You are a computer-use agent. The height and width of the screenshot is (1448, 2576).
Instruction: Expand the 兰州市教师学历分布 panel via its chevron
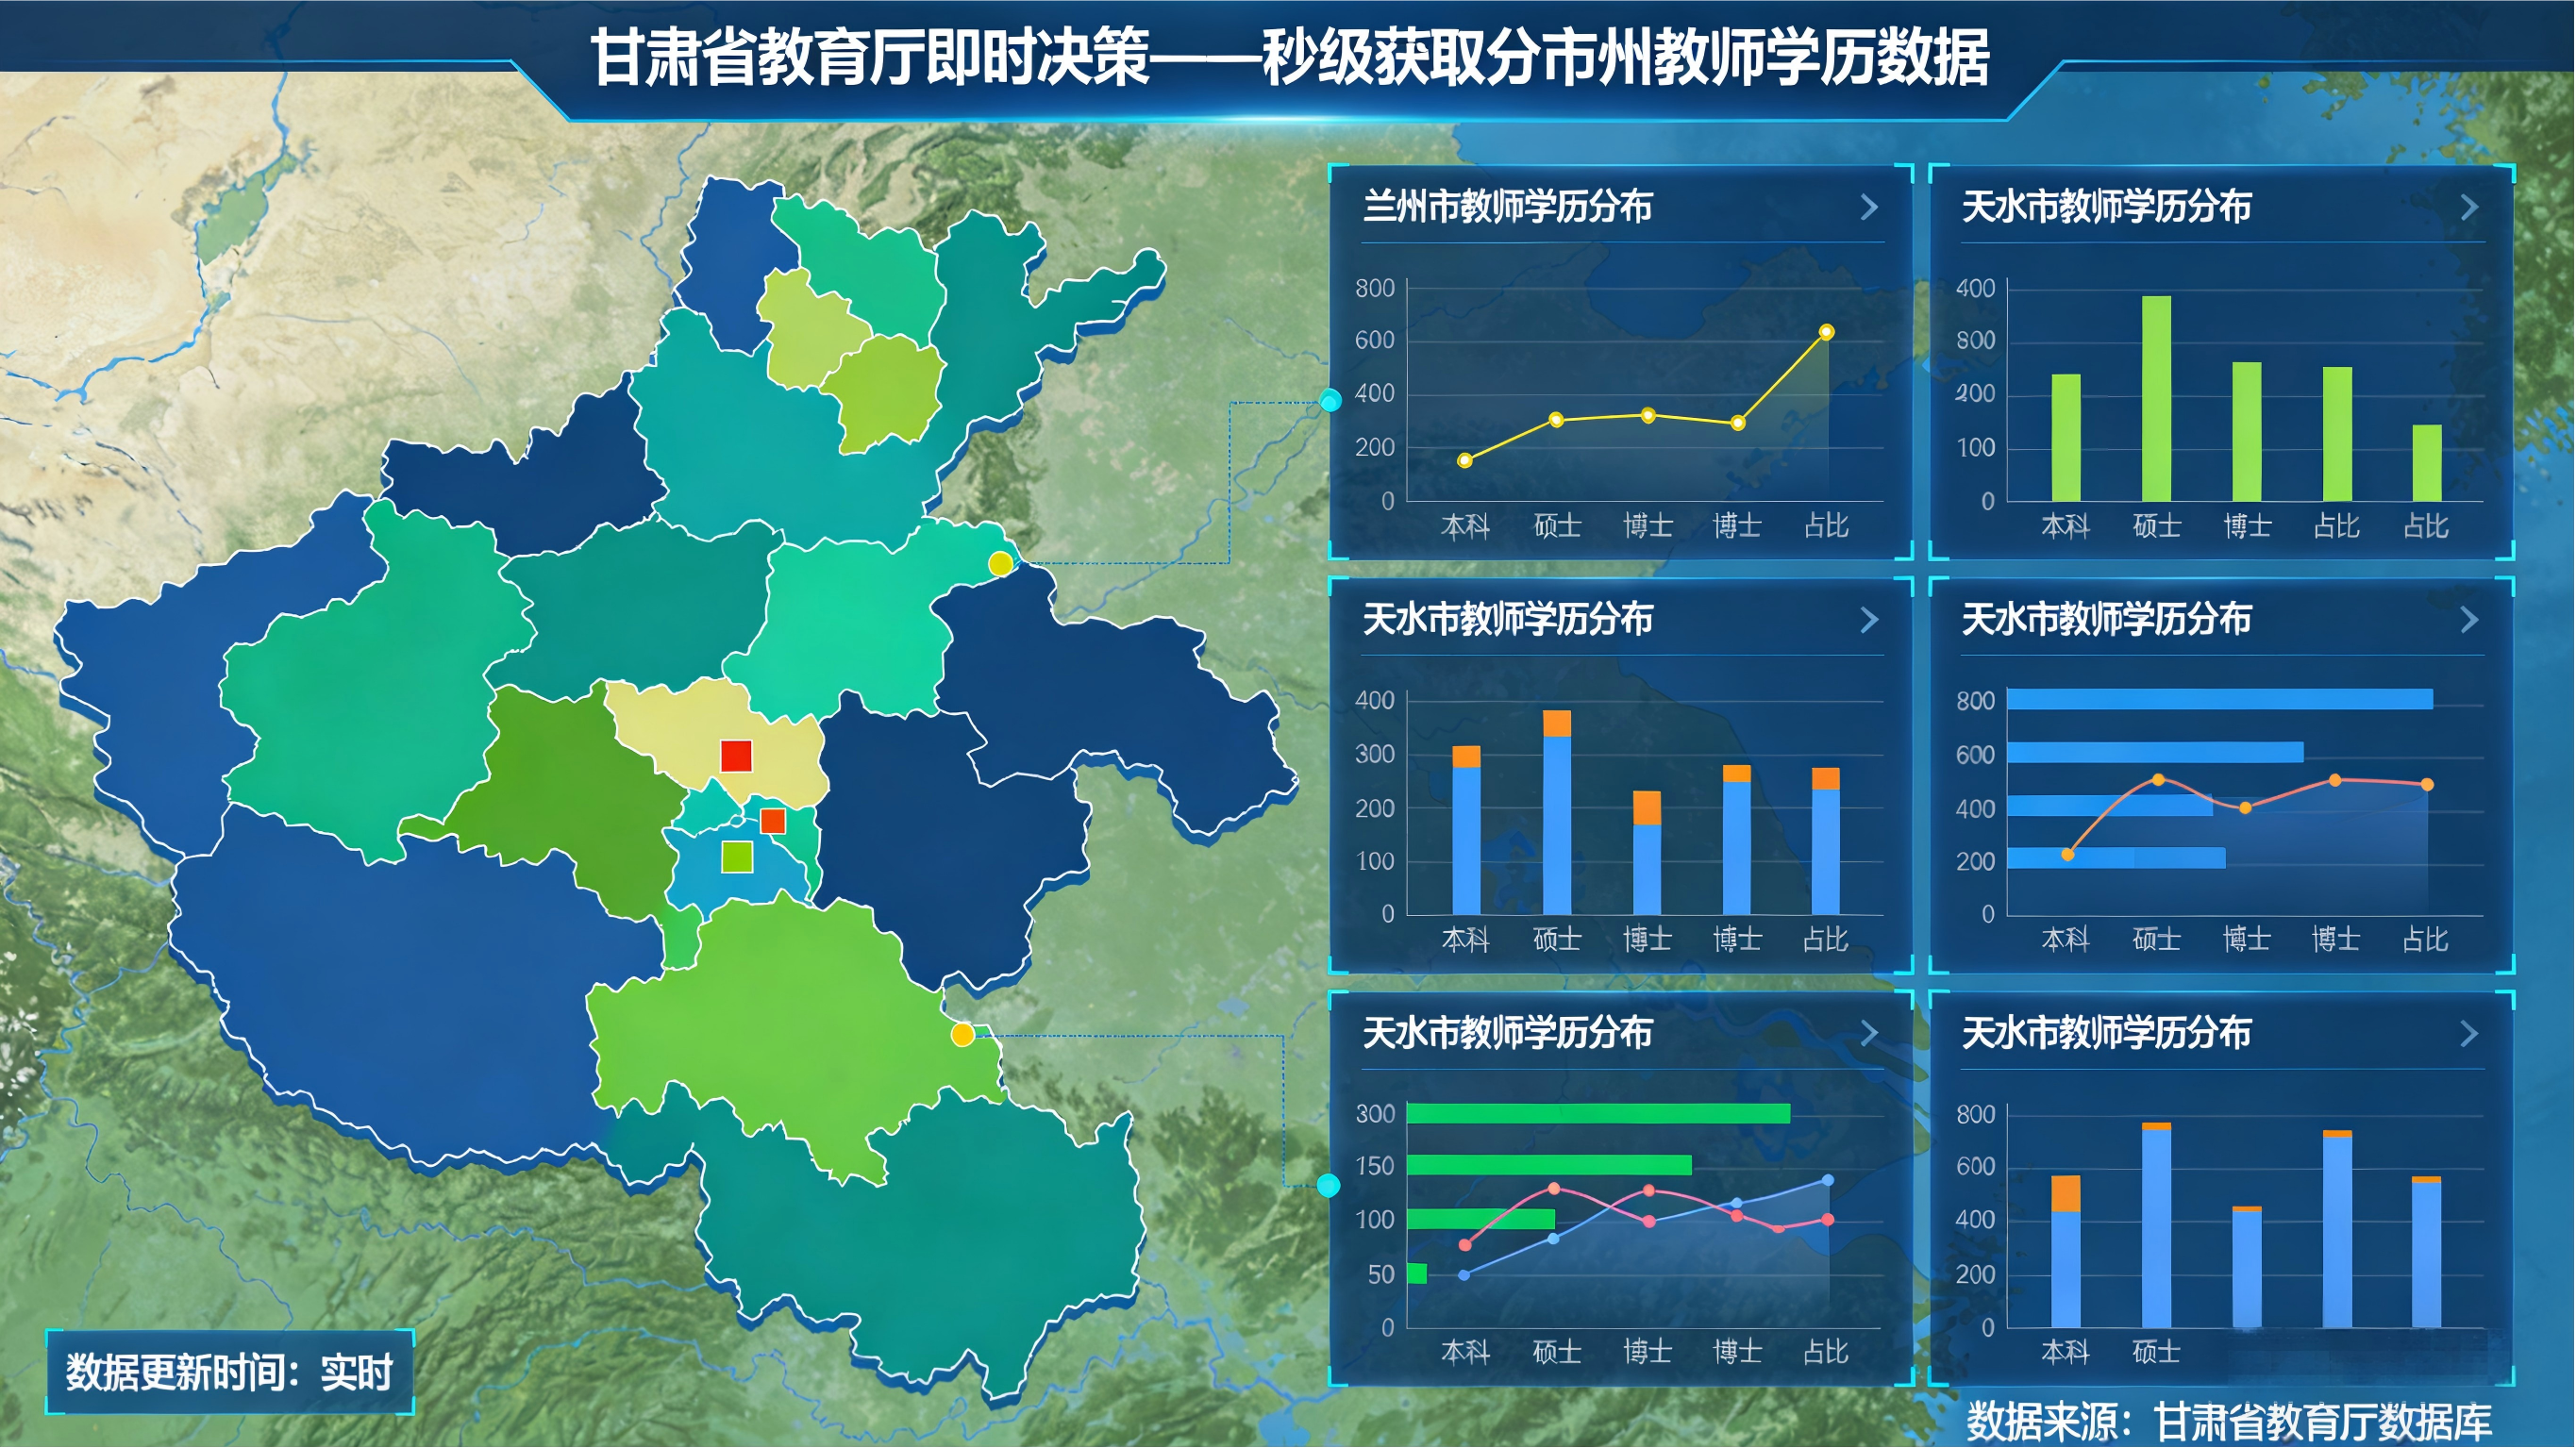click(1868, 208)
